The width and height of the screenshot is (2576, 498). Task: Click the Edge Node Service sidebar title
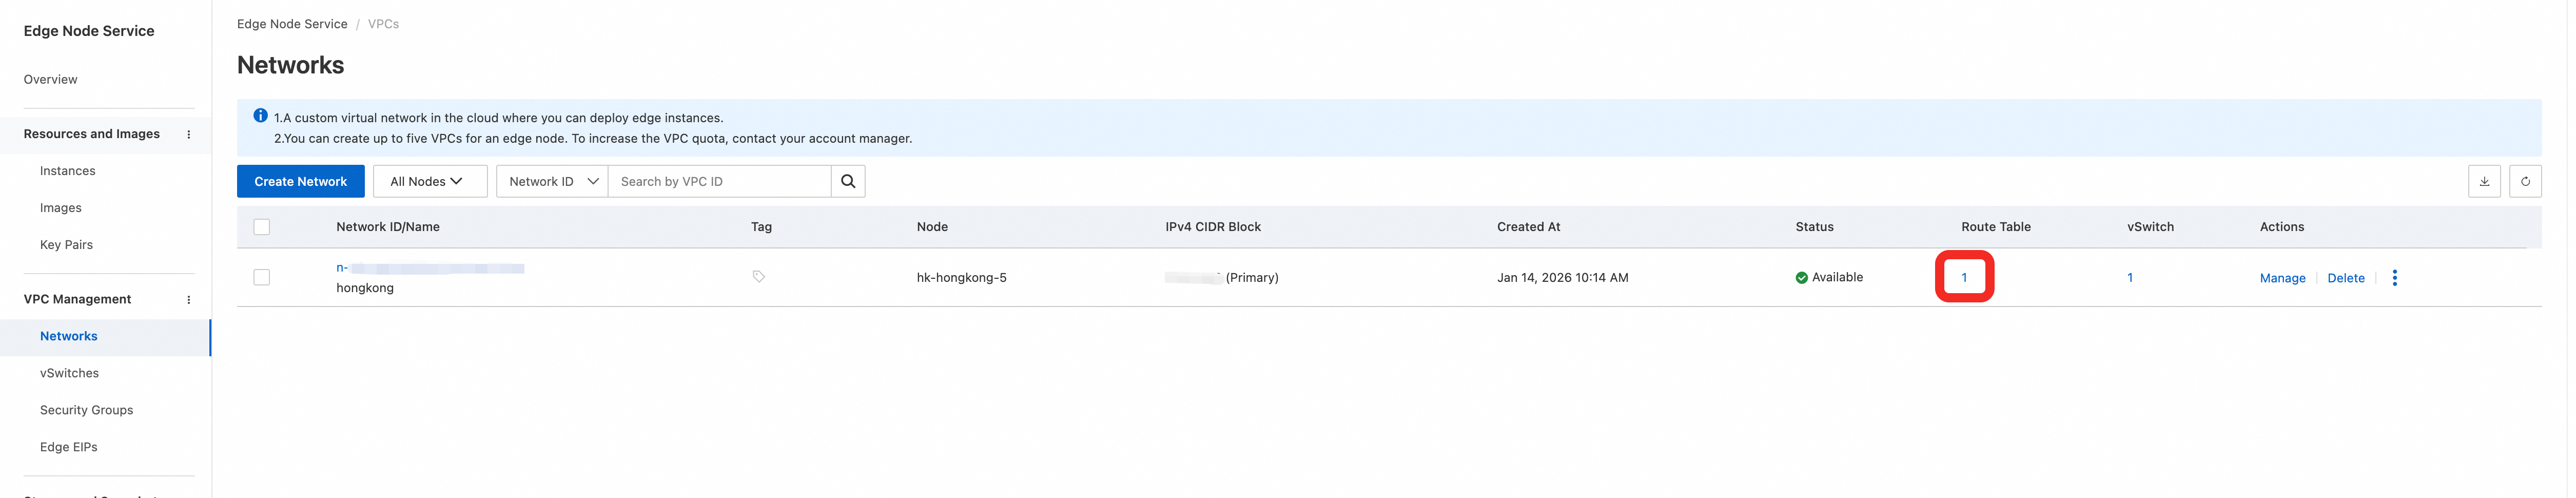pos(89,31)
